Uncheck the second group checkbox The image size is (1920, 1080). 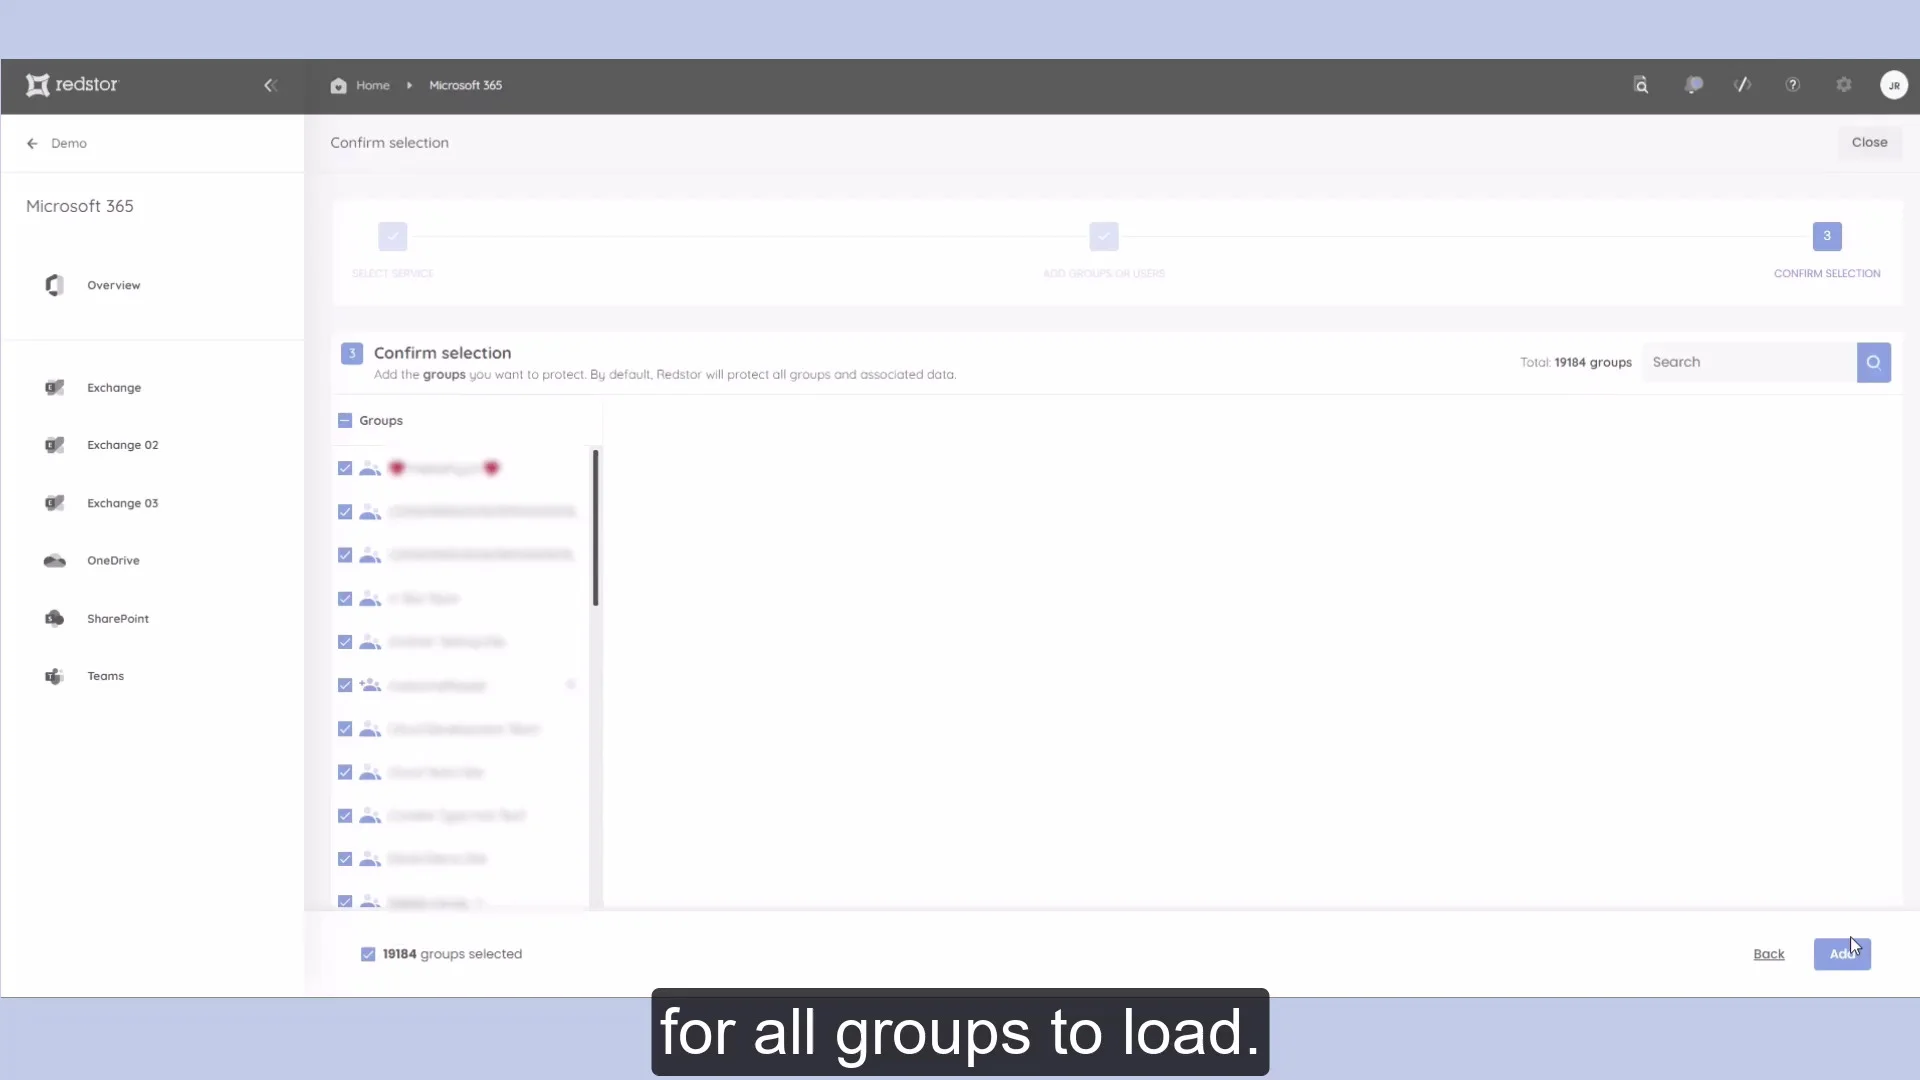click(345, 513)
